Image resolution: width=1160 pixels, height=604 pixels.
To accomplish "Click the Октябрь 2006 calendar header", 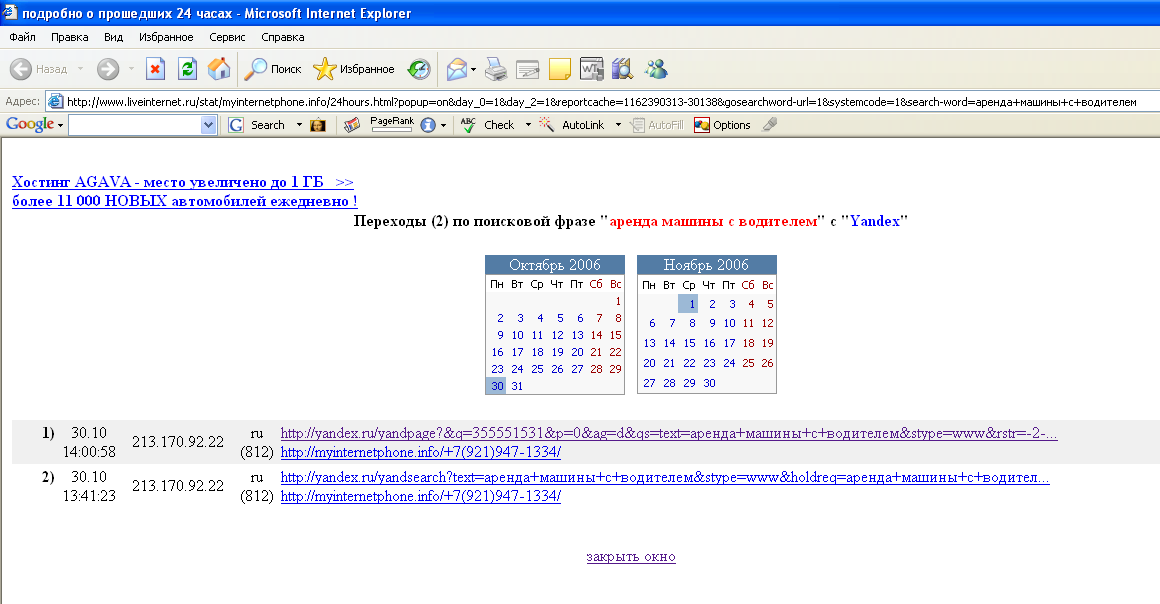I will click(x=555, y=265).
